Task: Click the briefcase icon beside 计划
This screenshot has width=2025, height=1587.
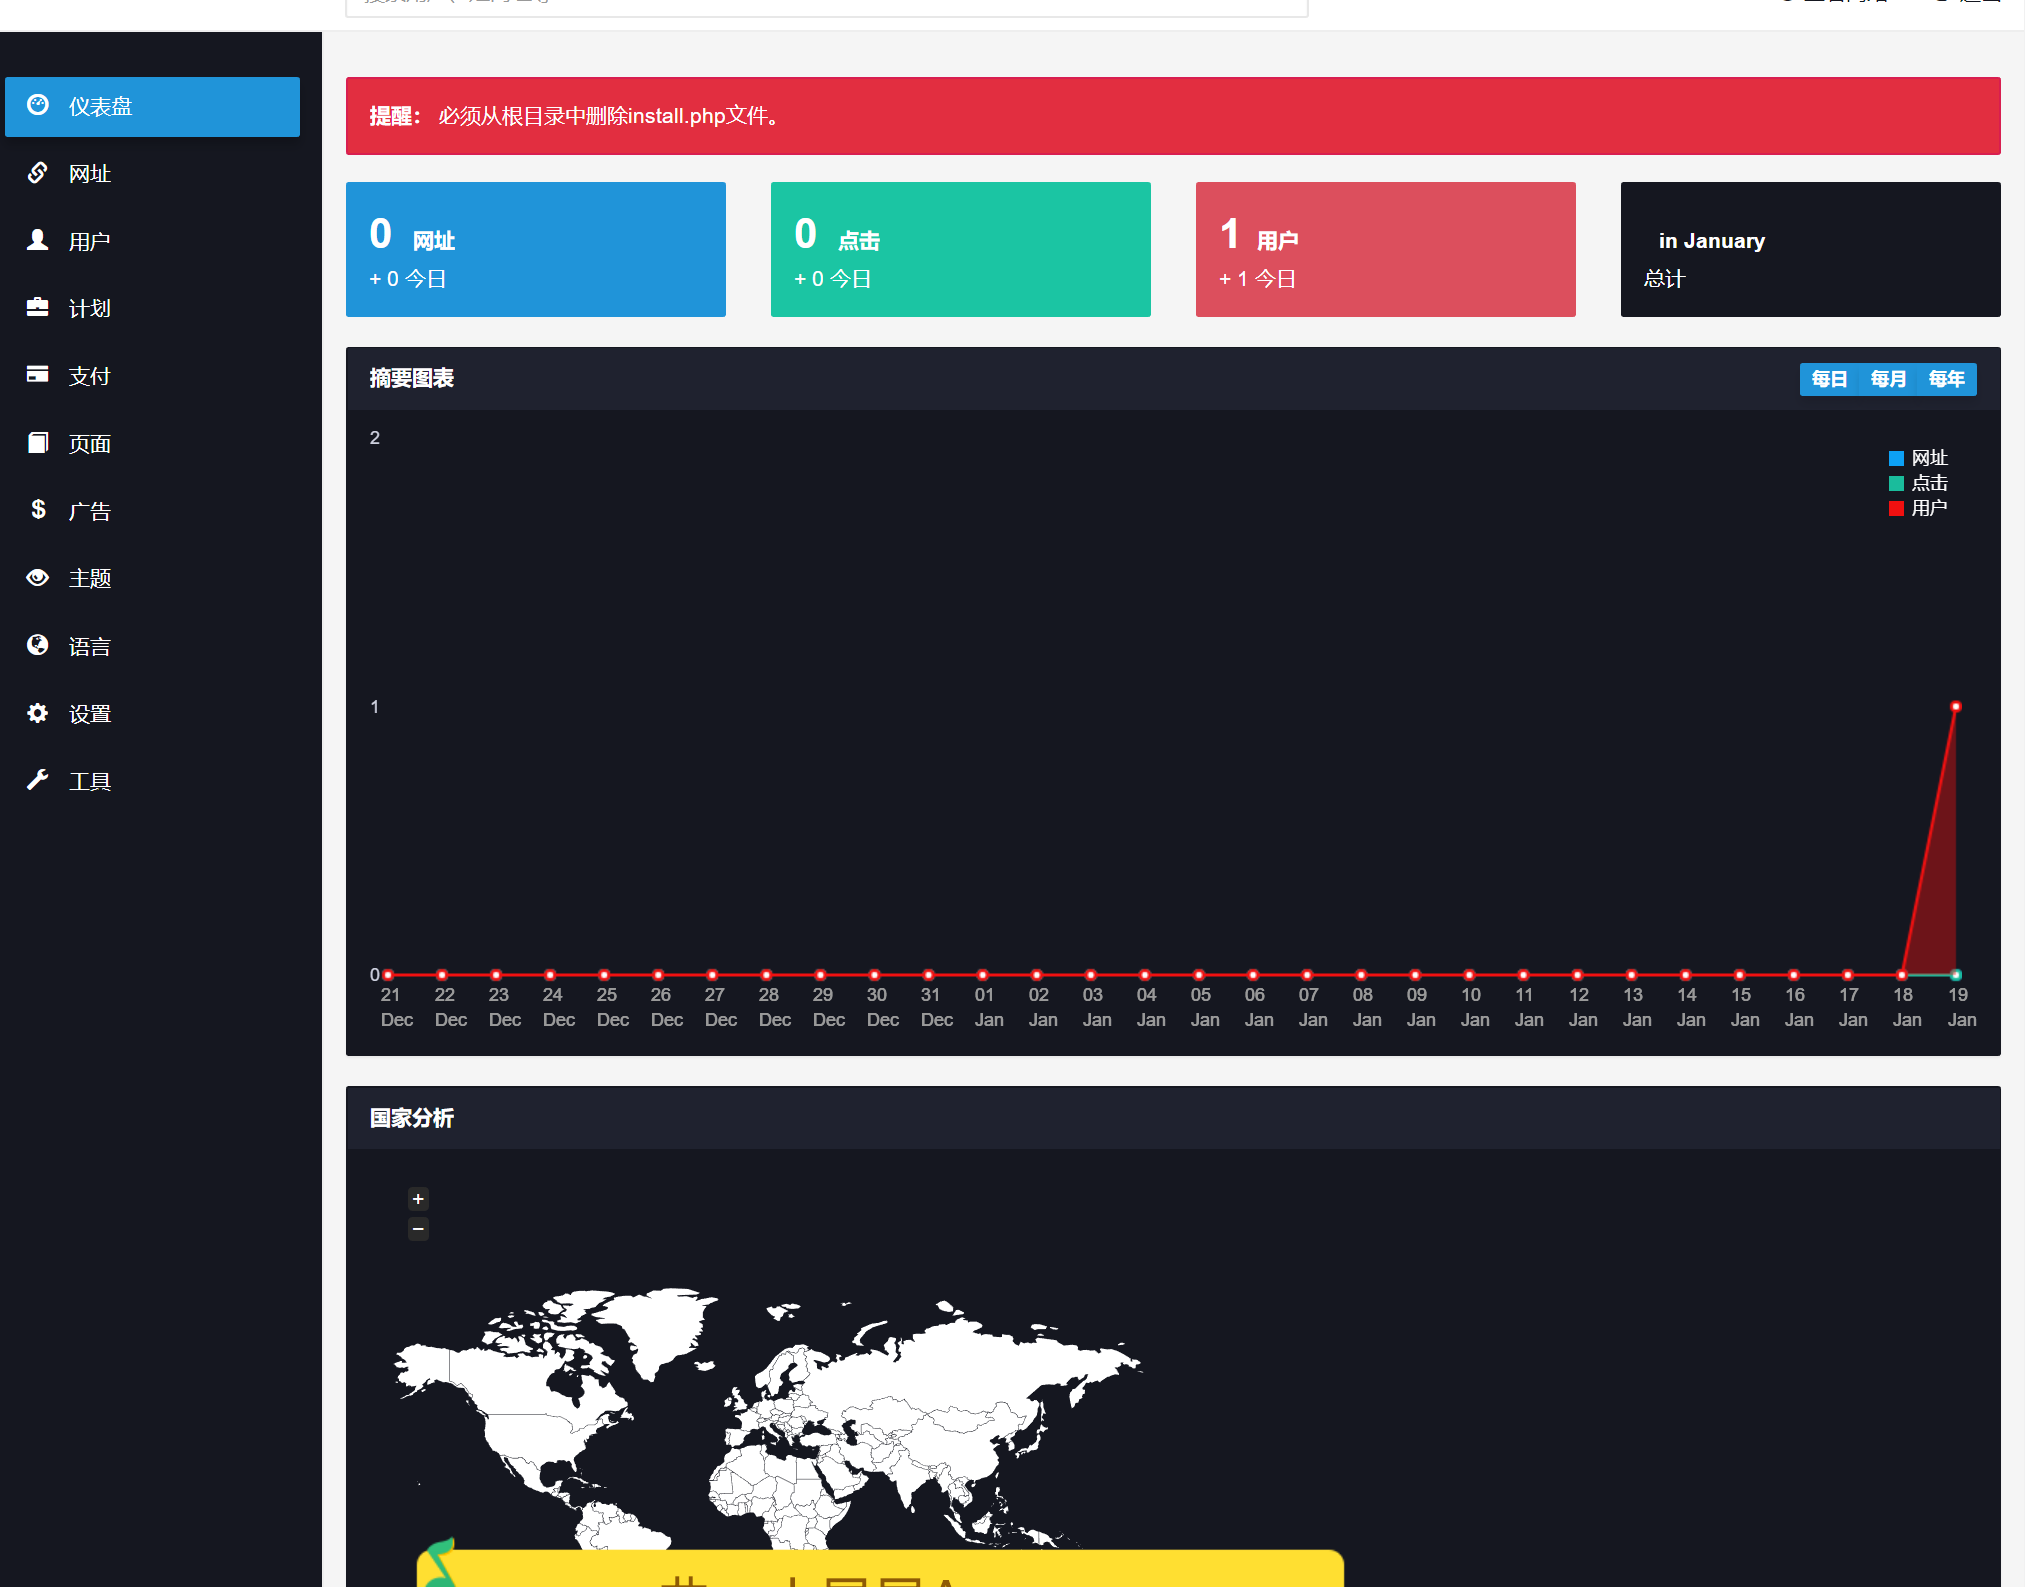Action: point(38,307)
